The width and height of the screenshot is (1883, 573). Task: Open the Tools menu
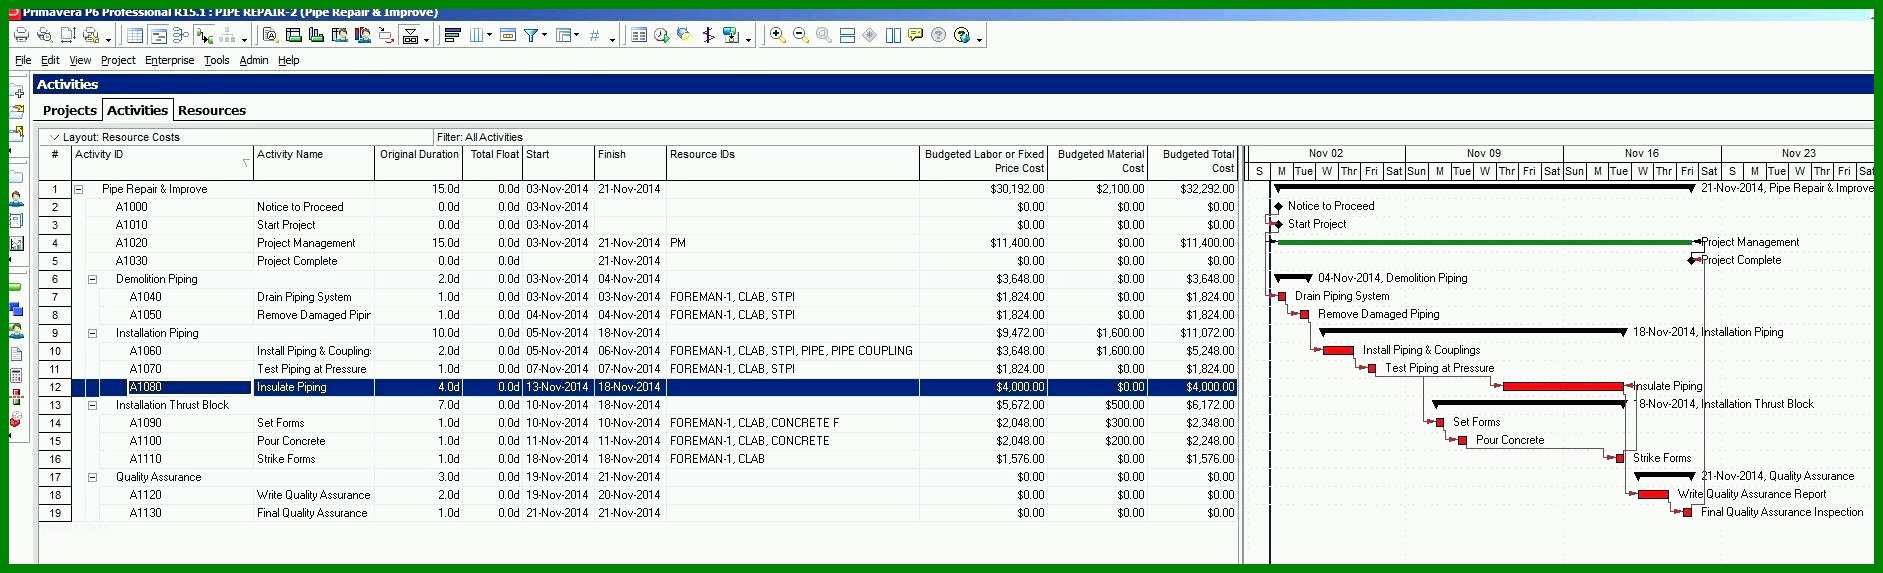click(x=217, y=60)
